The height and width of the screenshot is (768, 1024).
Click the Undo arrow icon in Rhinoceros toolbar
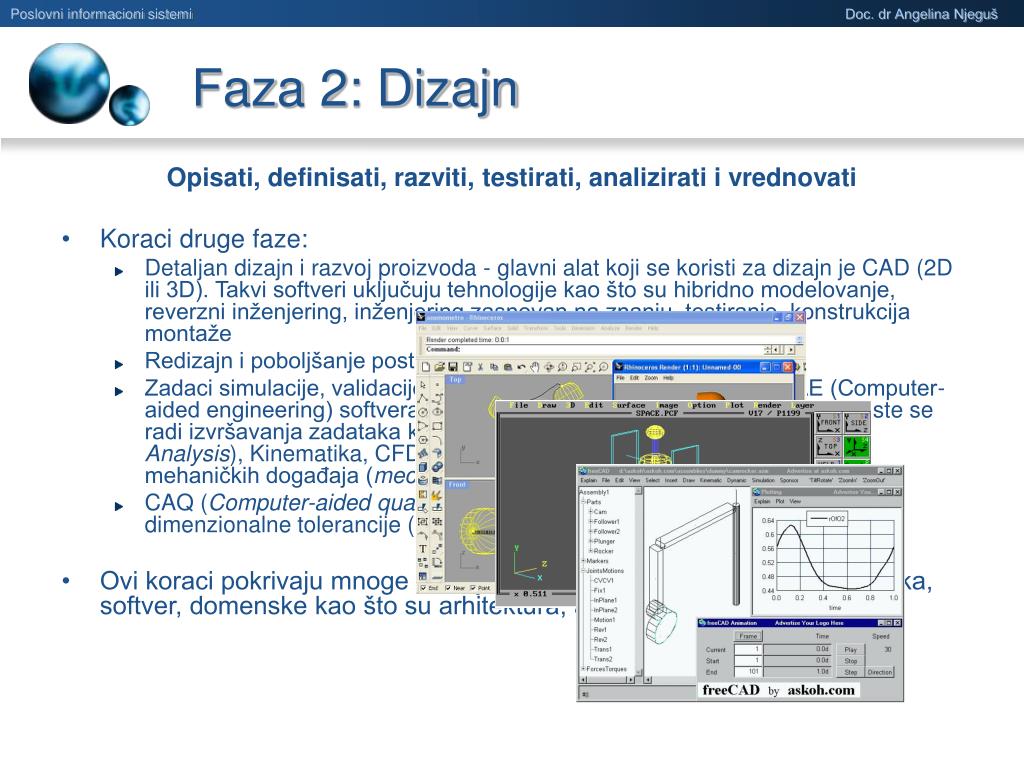click(521, 367)
